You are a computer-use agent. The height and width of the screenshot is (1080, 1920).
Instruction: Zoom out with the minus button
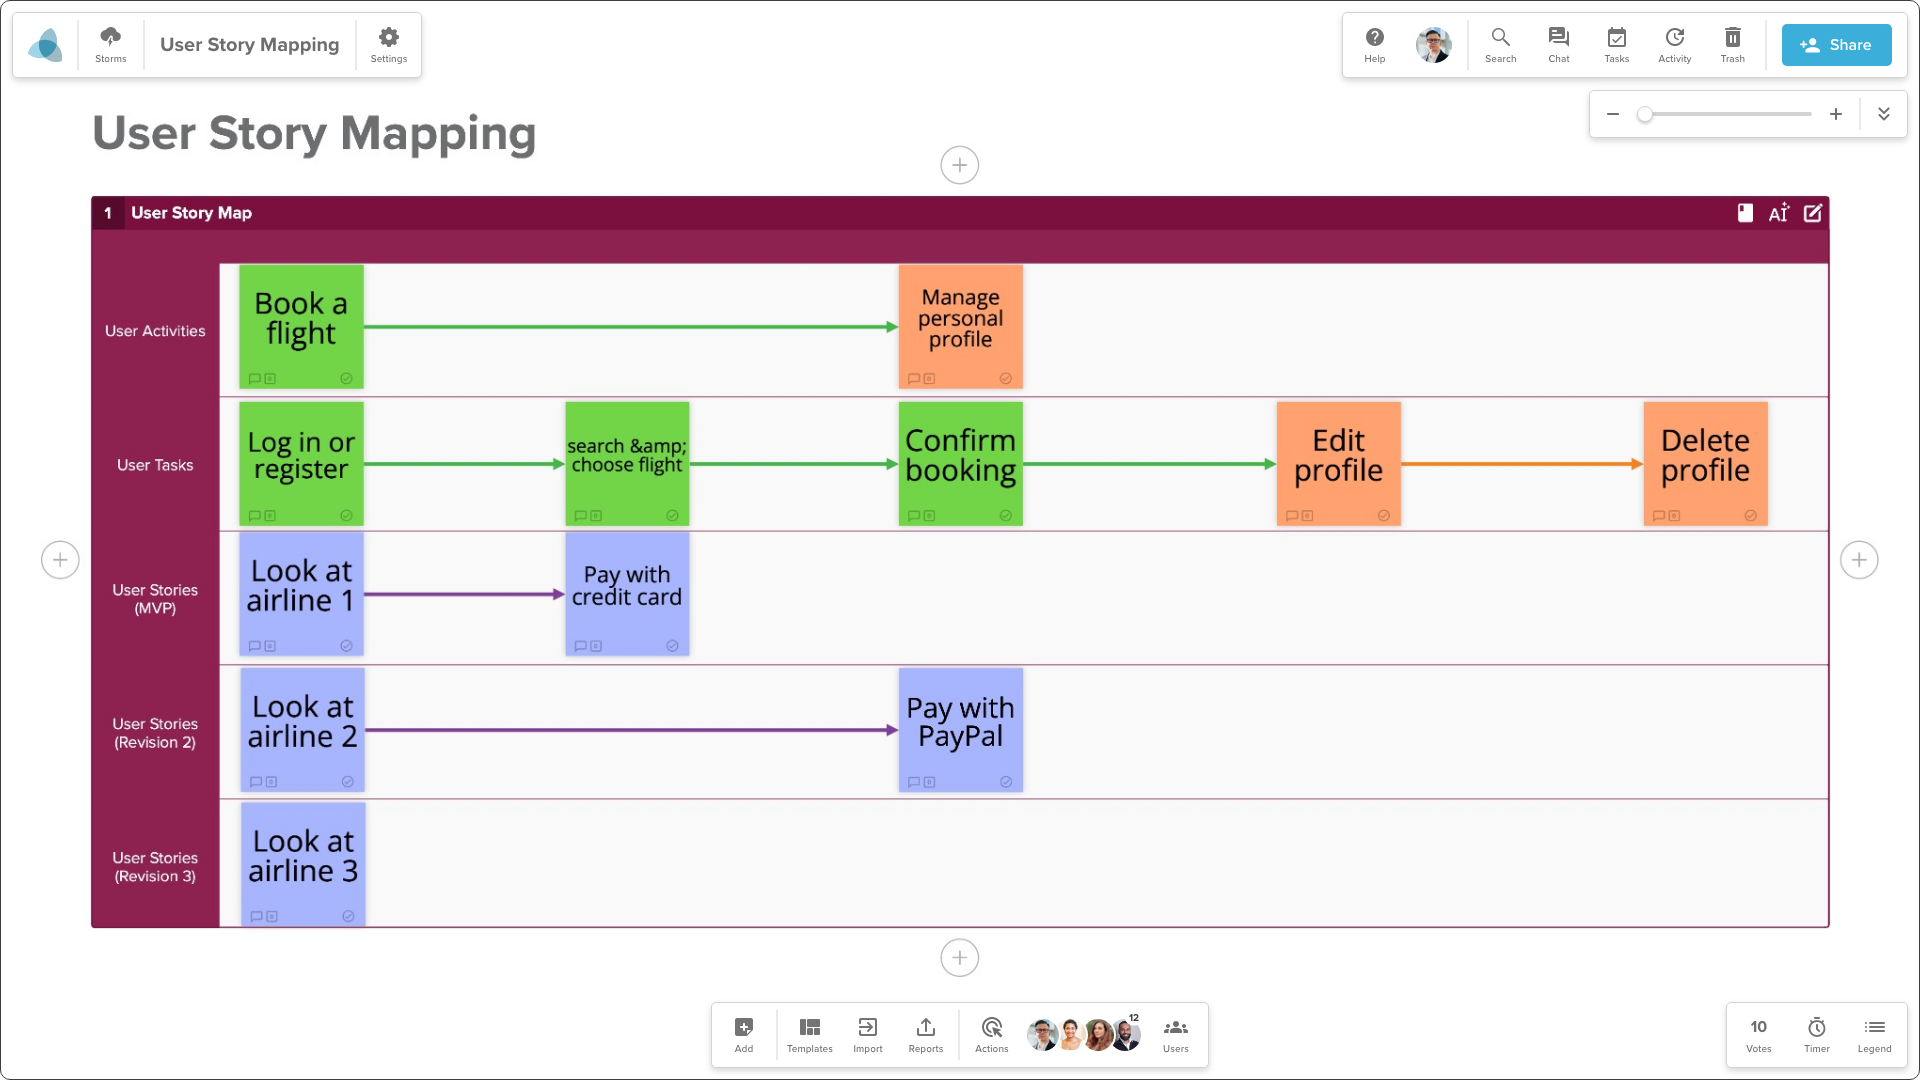[1613, 114]
